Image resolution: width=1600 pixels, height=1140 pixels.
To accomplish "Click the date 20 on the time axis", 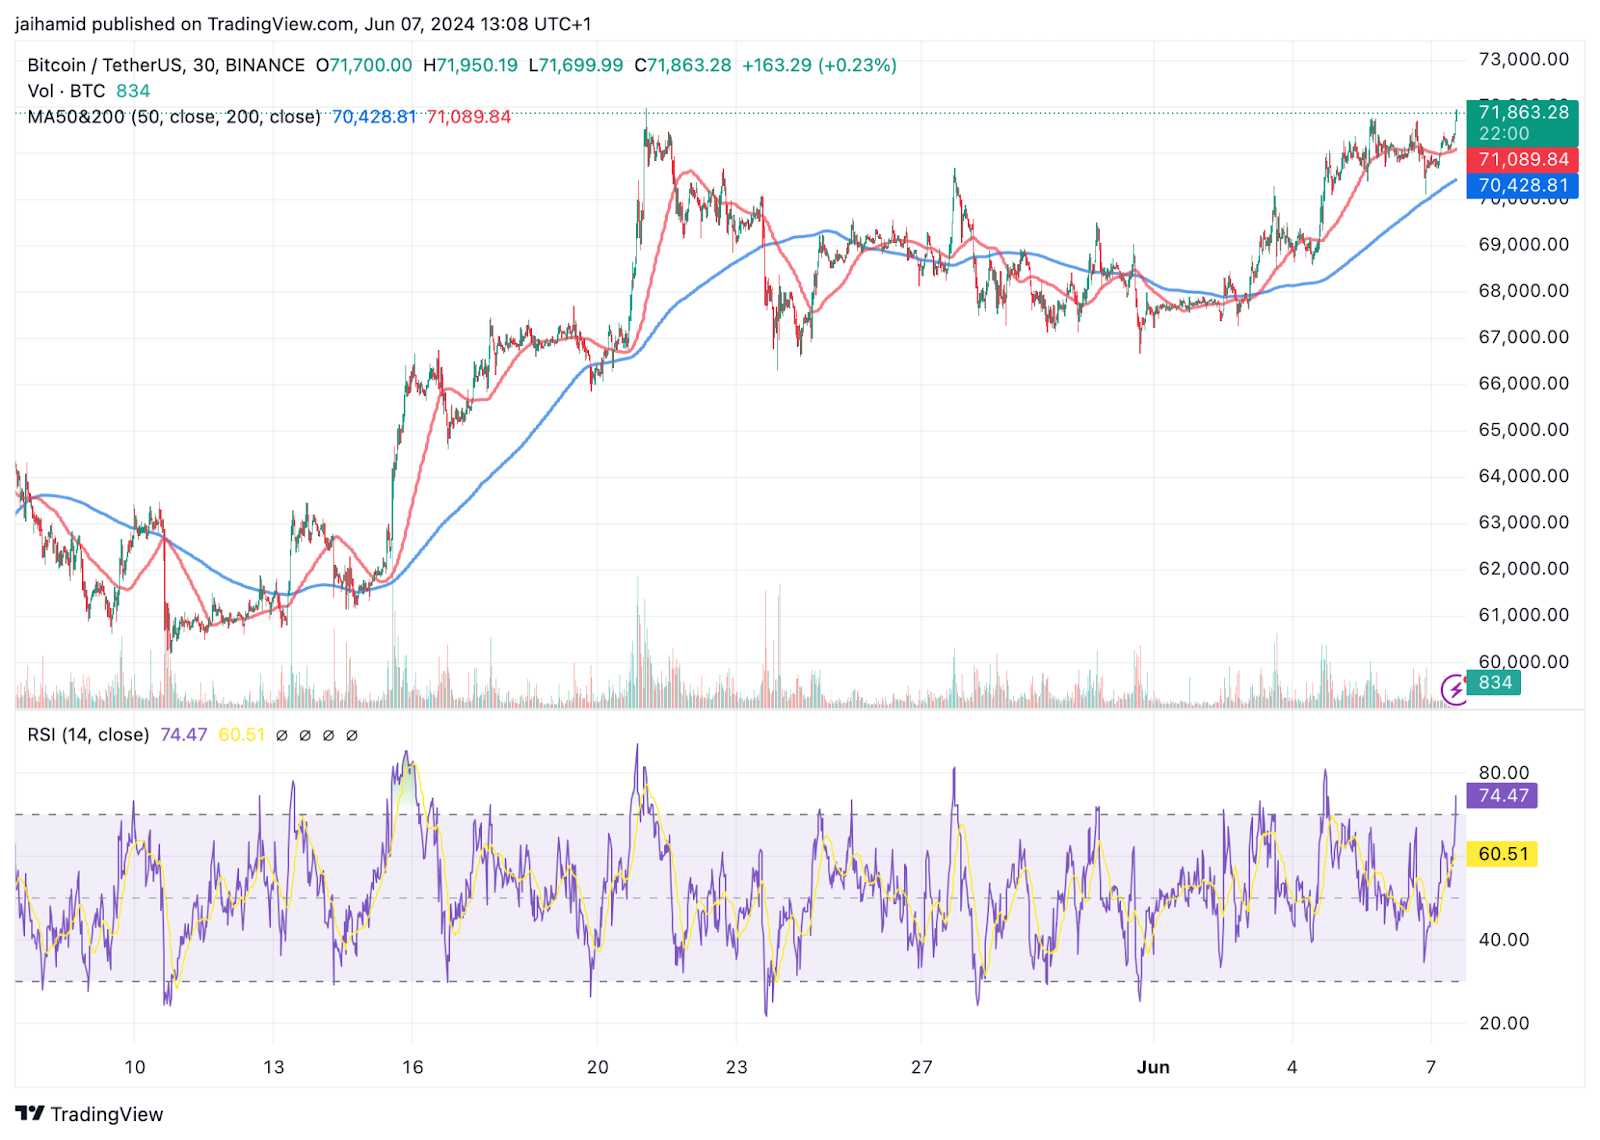I will [x=598, y=1067].
